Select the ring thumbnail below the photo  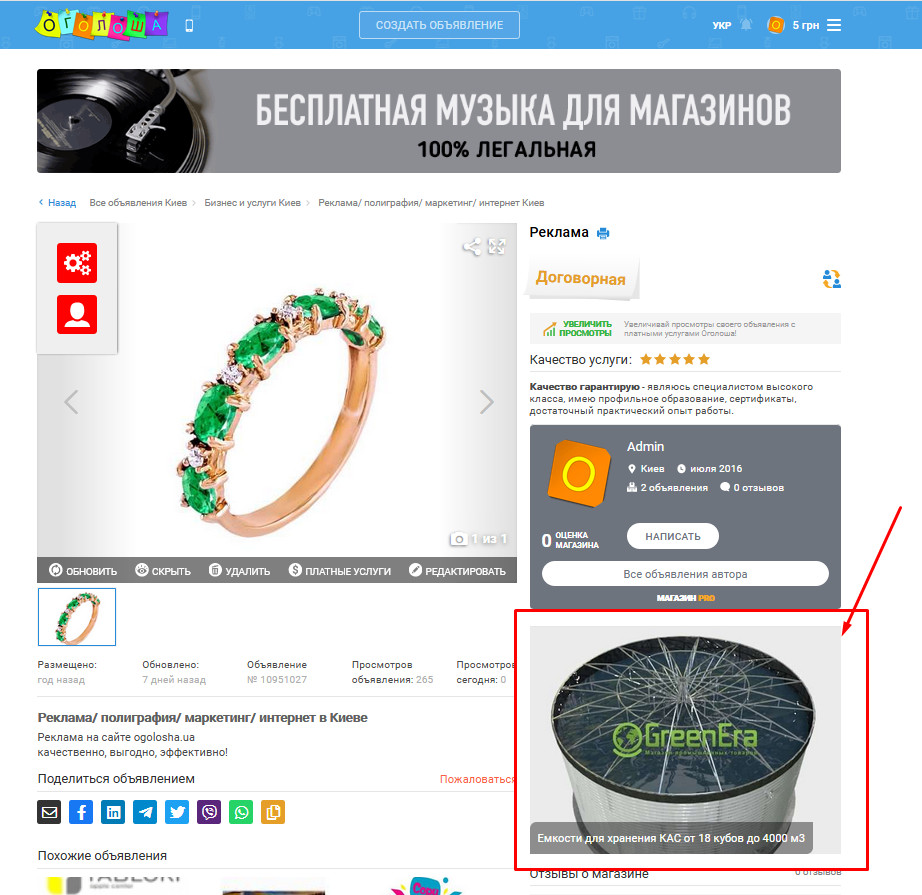point(77,617)
